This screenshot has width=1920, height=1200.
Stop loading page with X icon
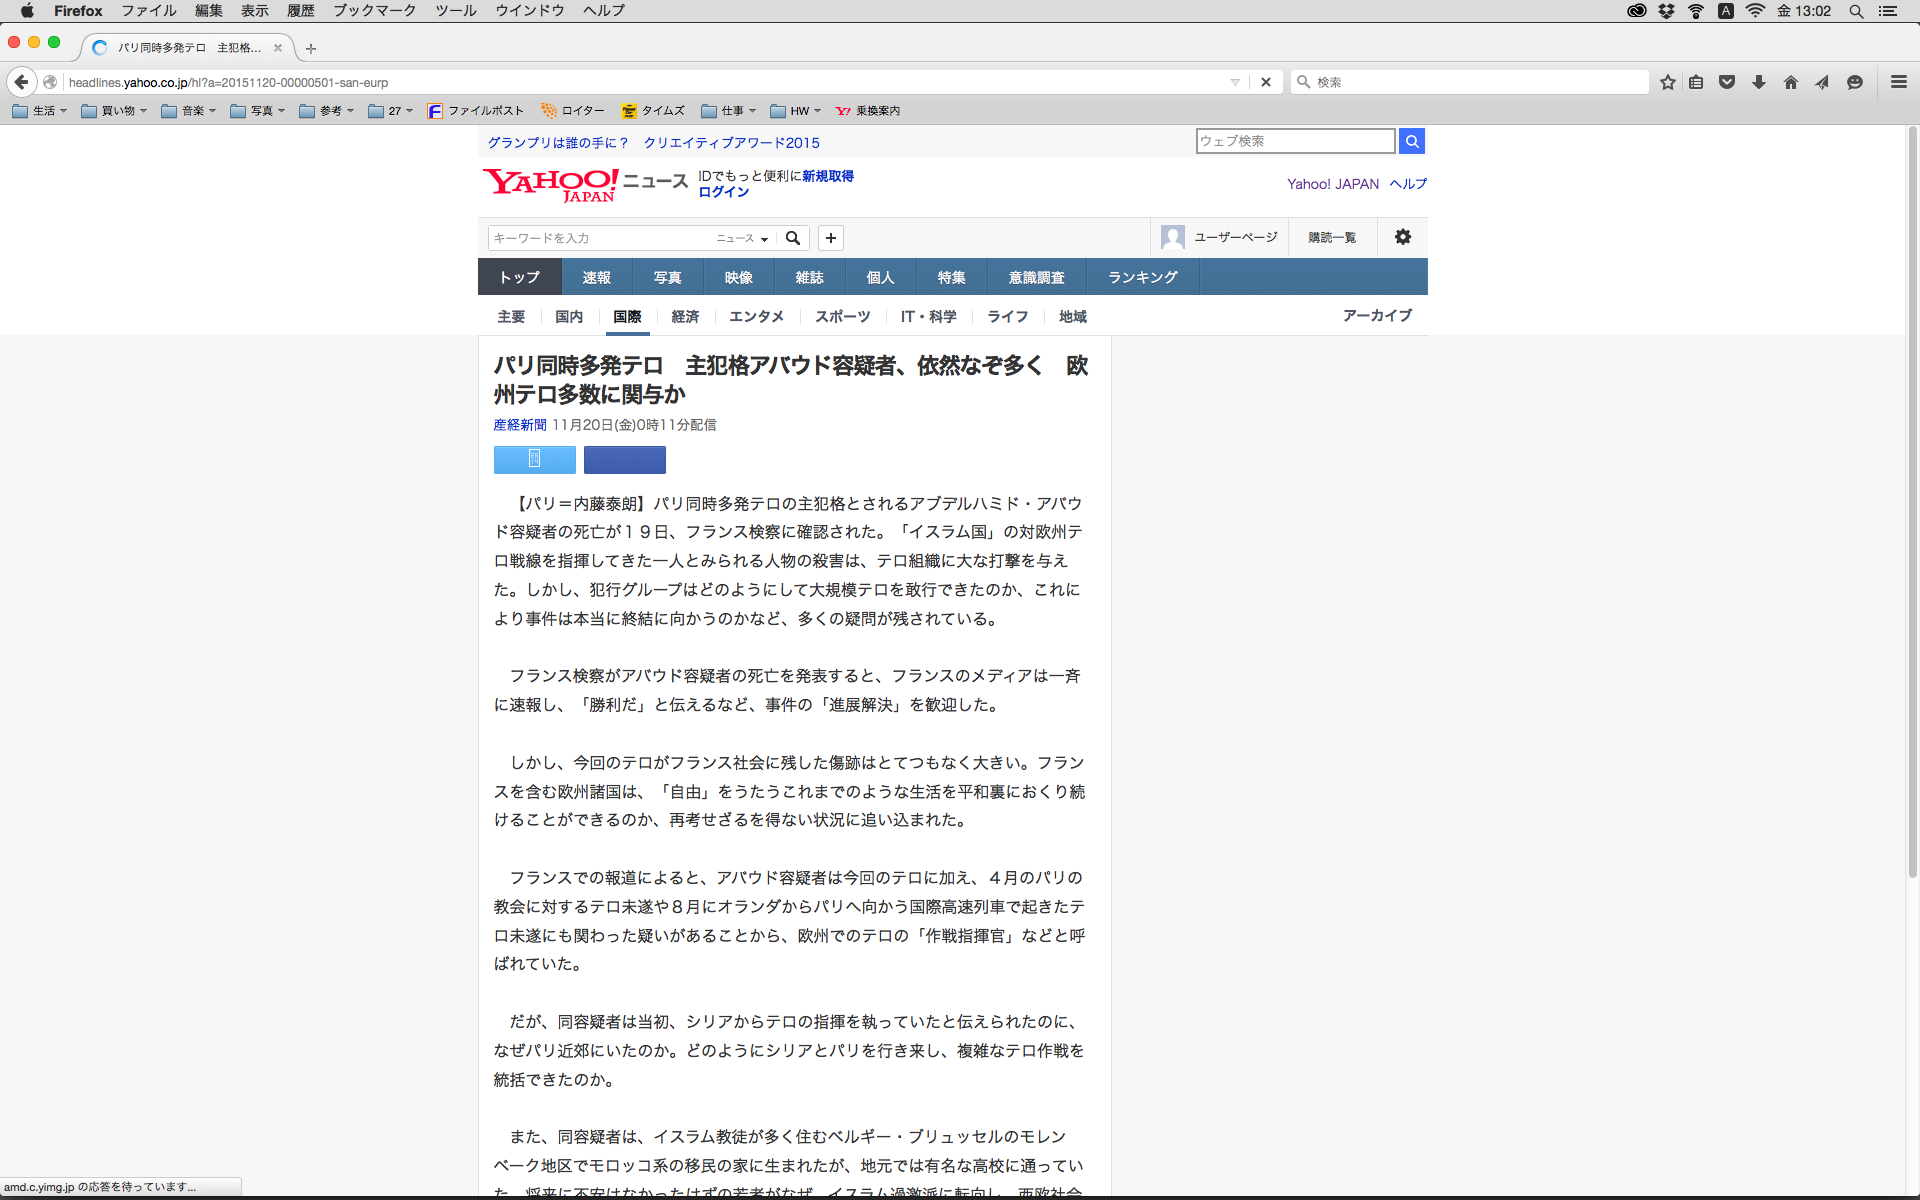(x=1266, y=82)
